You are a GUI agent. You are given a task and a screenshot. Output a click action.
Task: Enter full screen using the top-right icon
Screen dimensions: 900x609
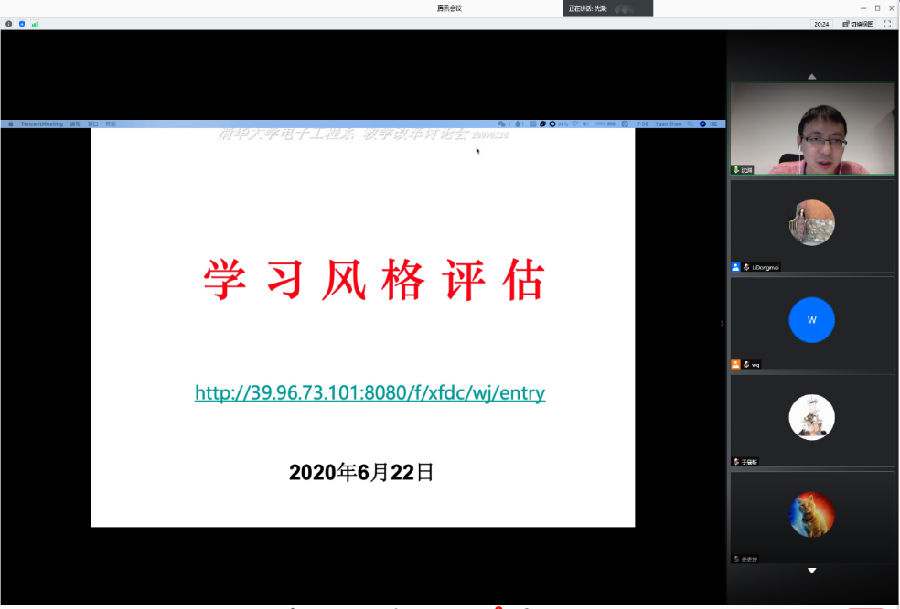pyautogui.click(x=887, y=24)
